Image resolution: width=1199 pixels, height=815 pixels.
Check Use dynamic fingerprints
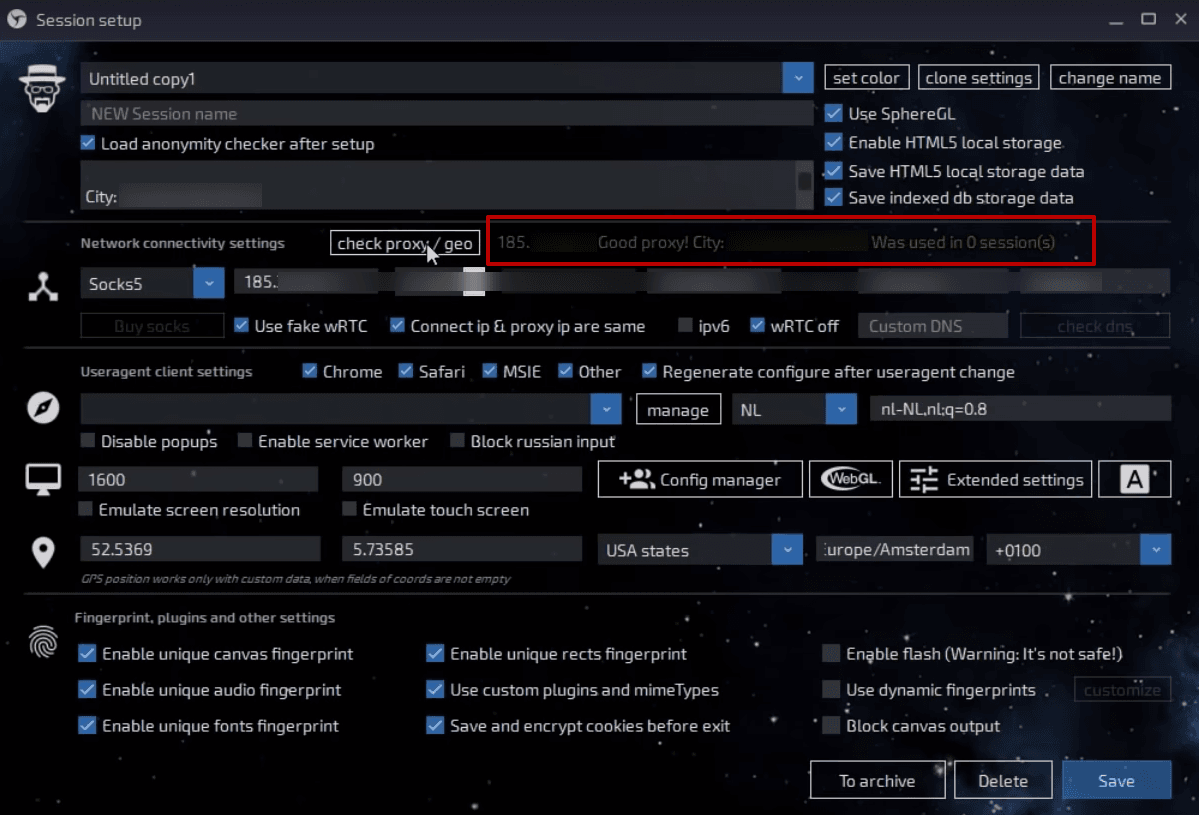point(831,689)
